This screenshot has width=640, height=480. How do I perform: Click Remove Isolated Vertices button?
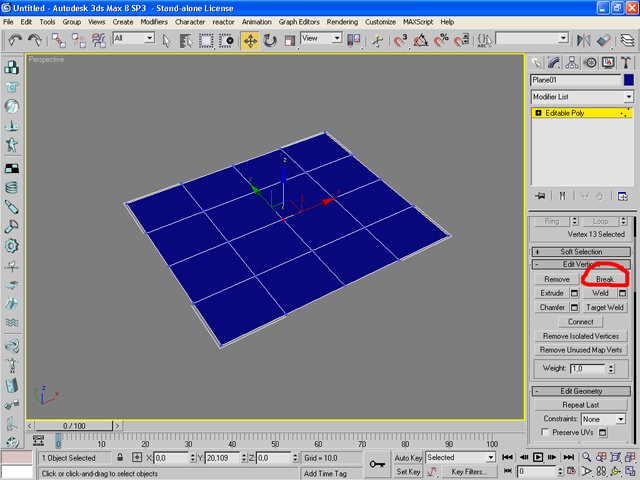pos(580,336)
